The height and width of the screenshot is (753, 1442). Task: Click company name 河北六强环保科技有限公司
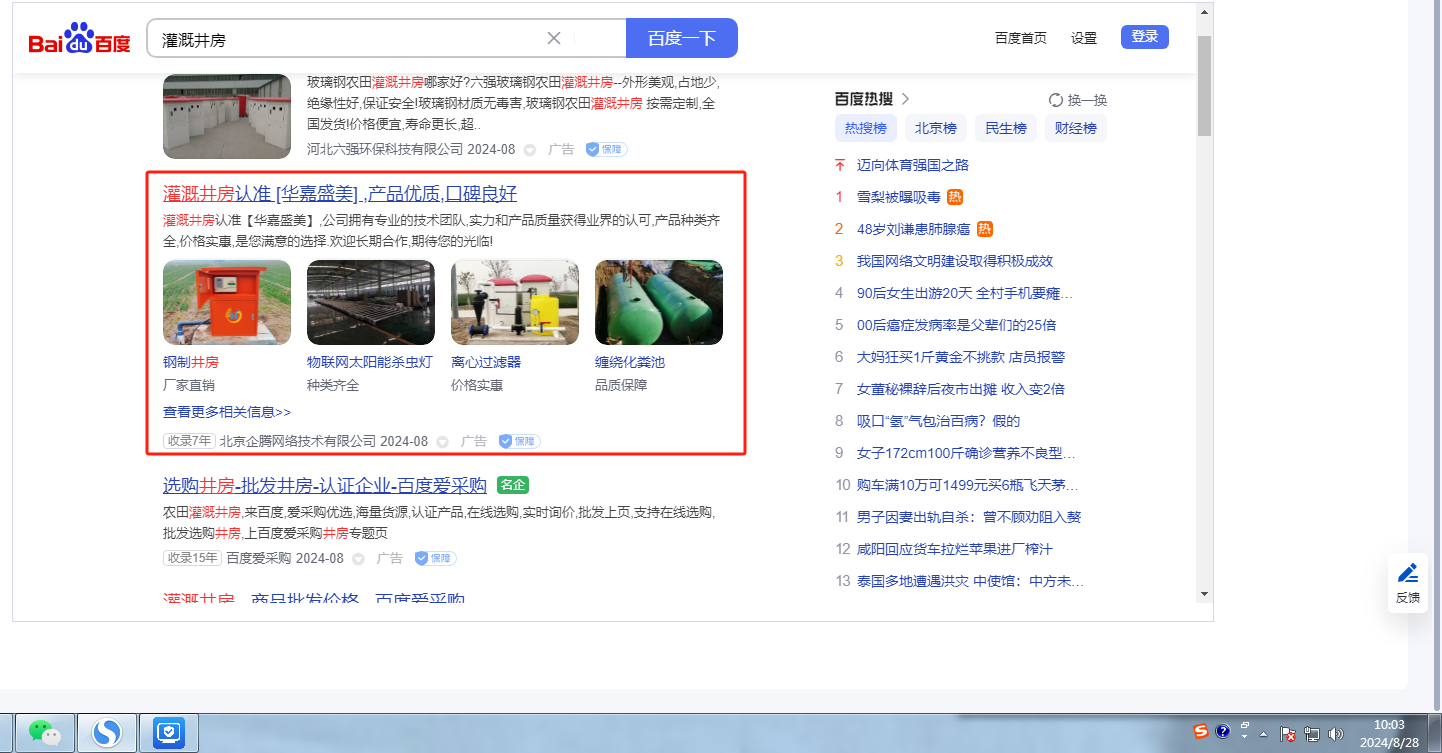[x=385, y=149]
